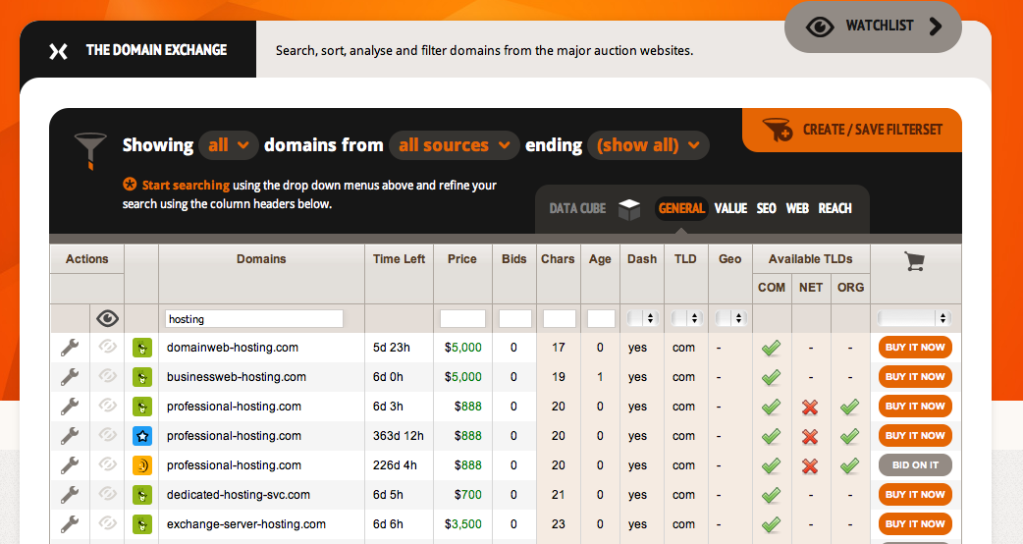
Task: Toggle watchlist eye for dedicated-hosting-svc.com
Action: [x=107, y=493]
